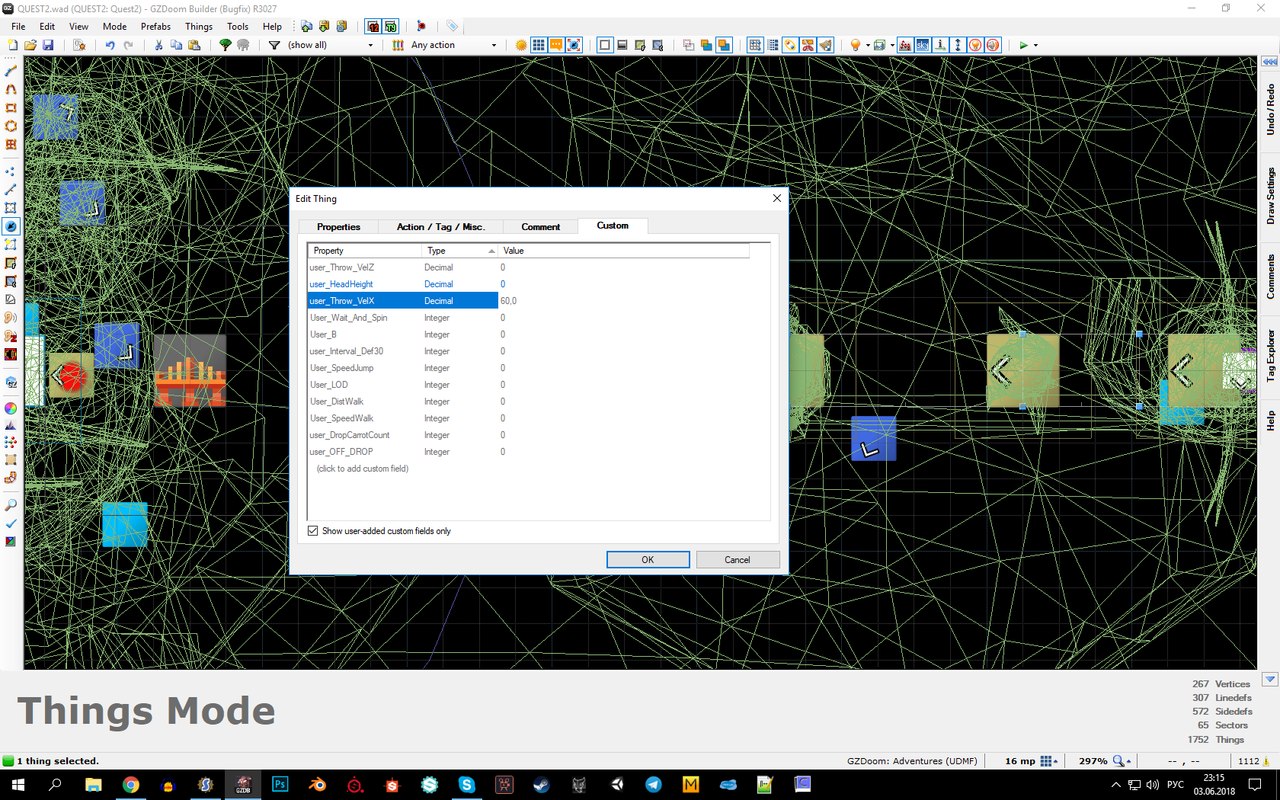
Task: Open the Test Map dropdown arrow
Action: tap(1035, 45)
